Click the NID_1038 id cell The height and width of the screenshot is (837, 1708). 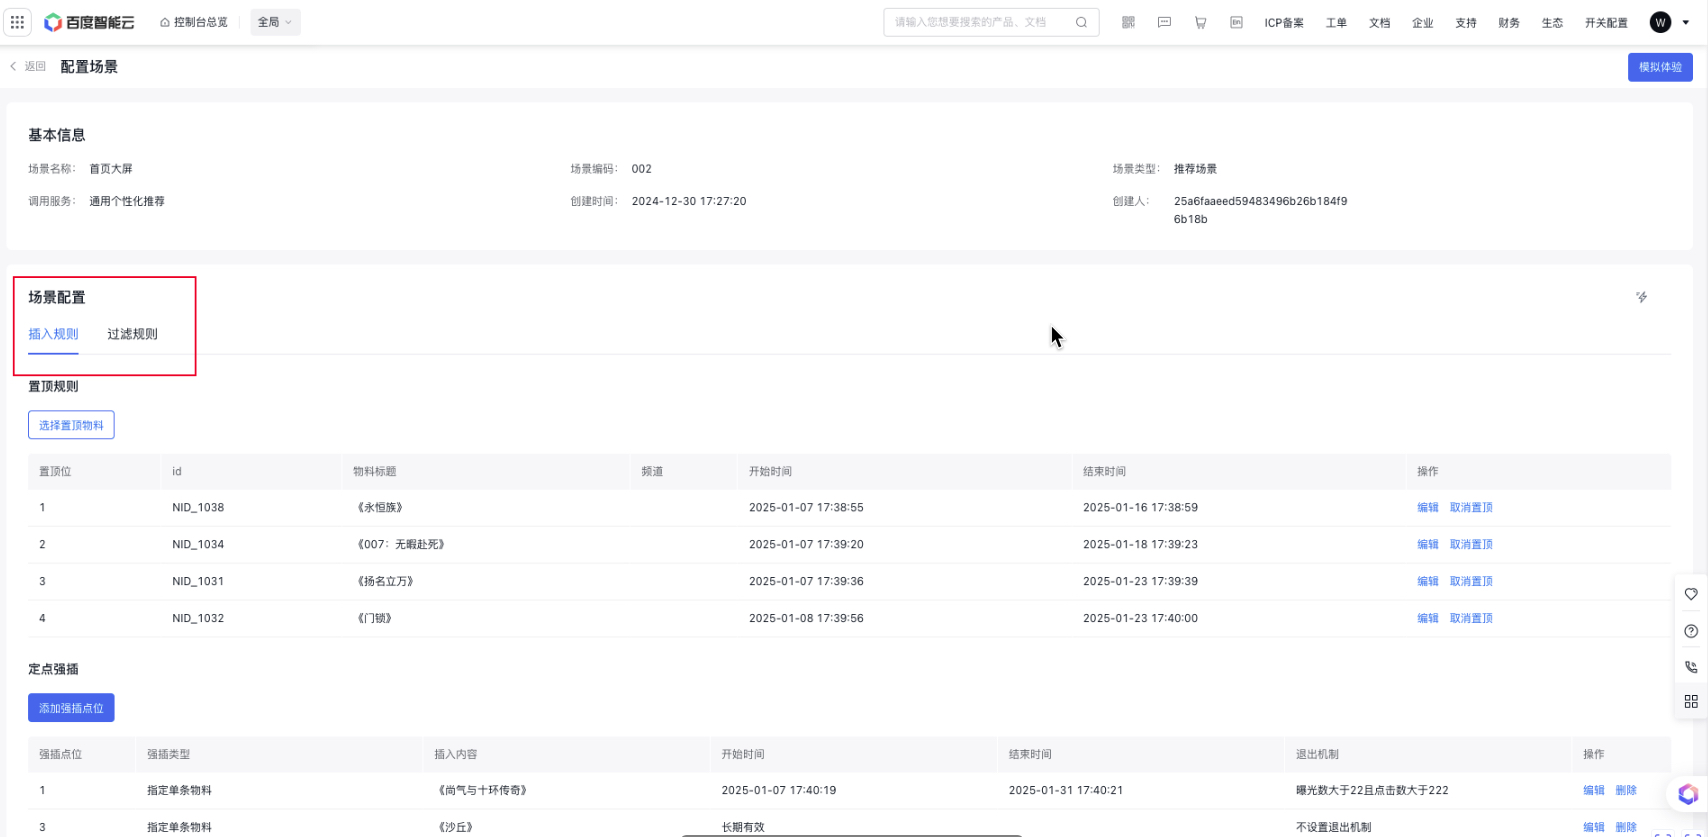pyautogui.click(x=198, y=507)
